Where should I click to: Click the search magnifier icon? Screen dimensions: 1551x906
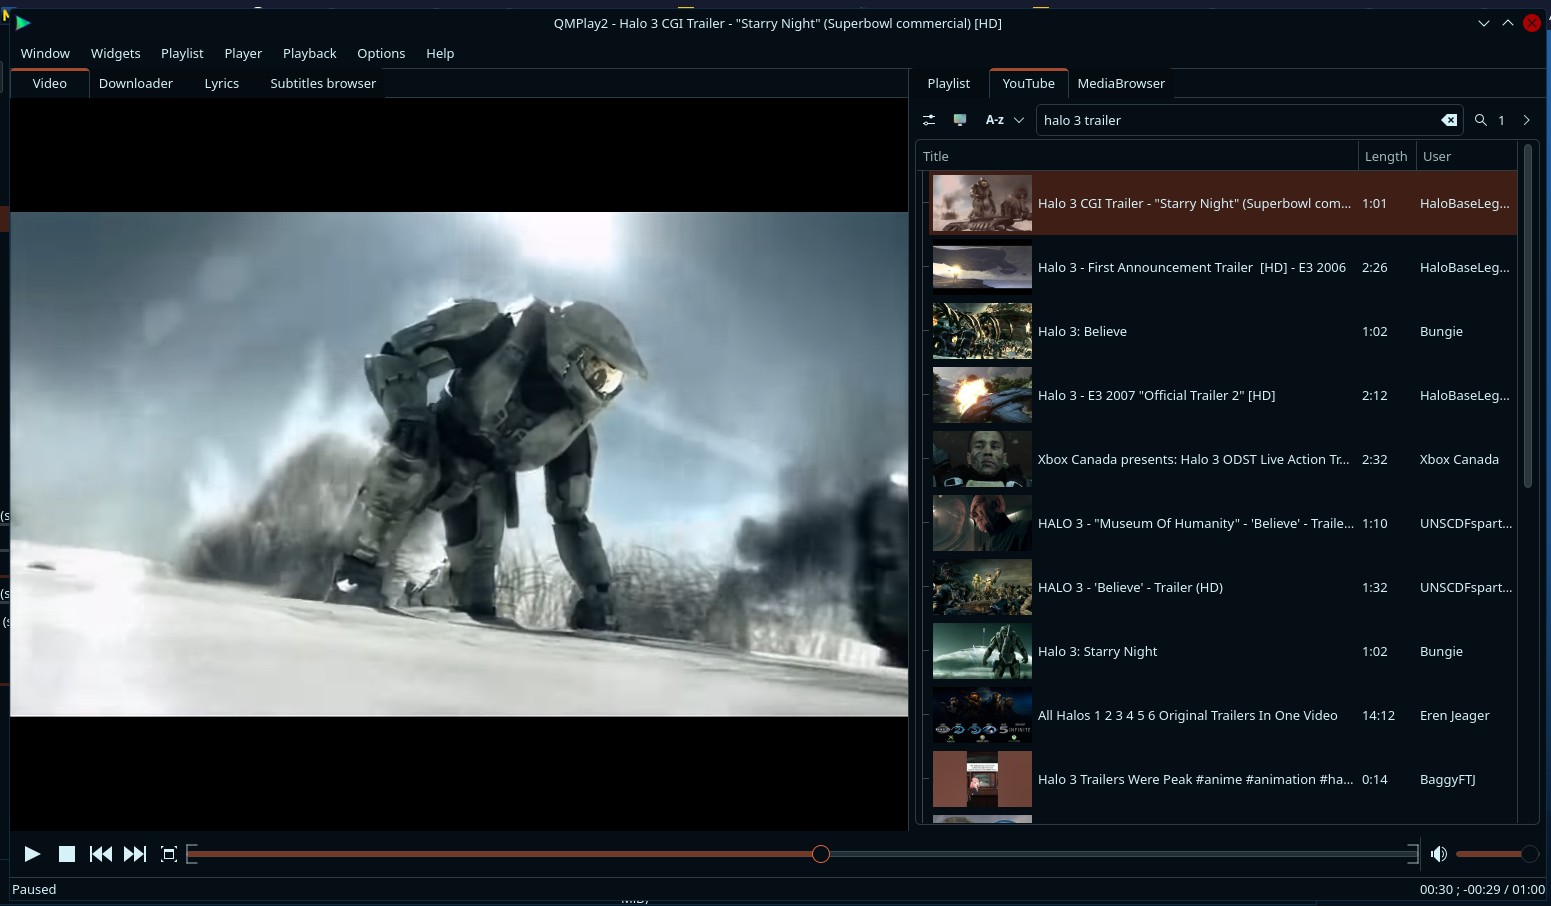1481,120
